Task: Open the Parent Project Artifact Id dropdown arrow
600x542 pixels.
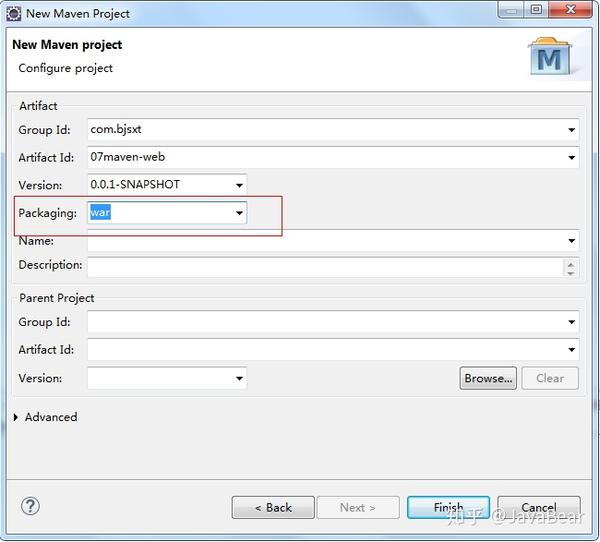Action: pyautogui.click(x=571, y=350)
